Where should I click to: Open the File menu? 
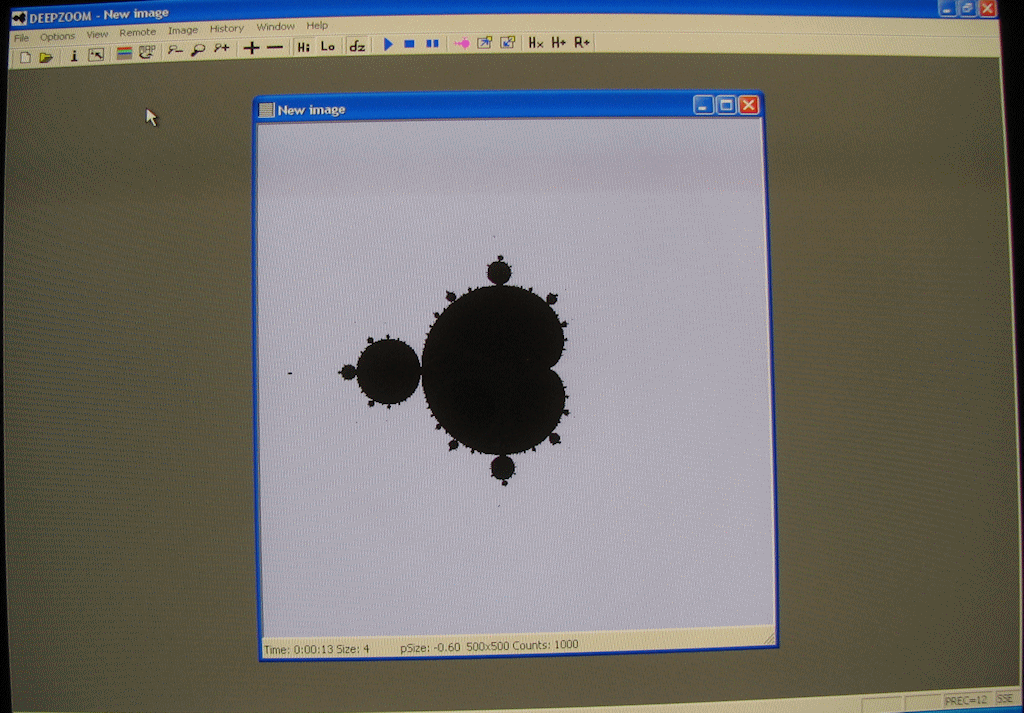22,38
